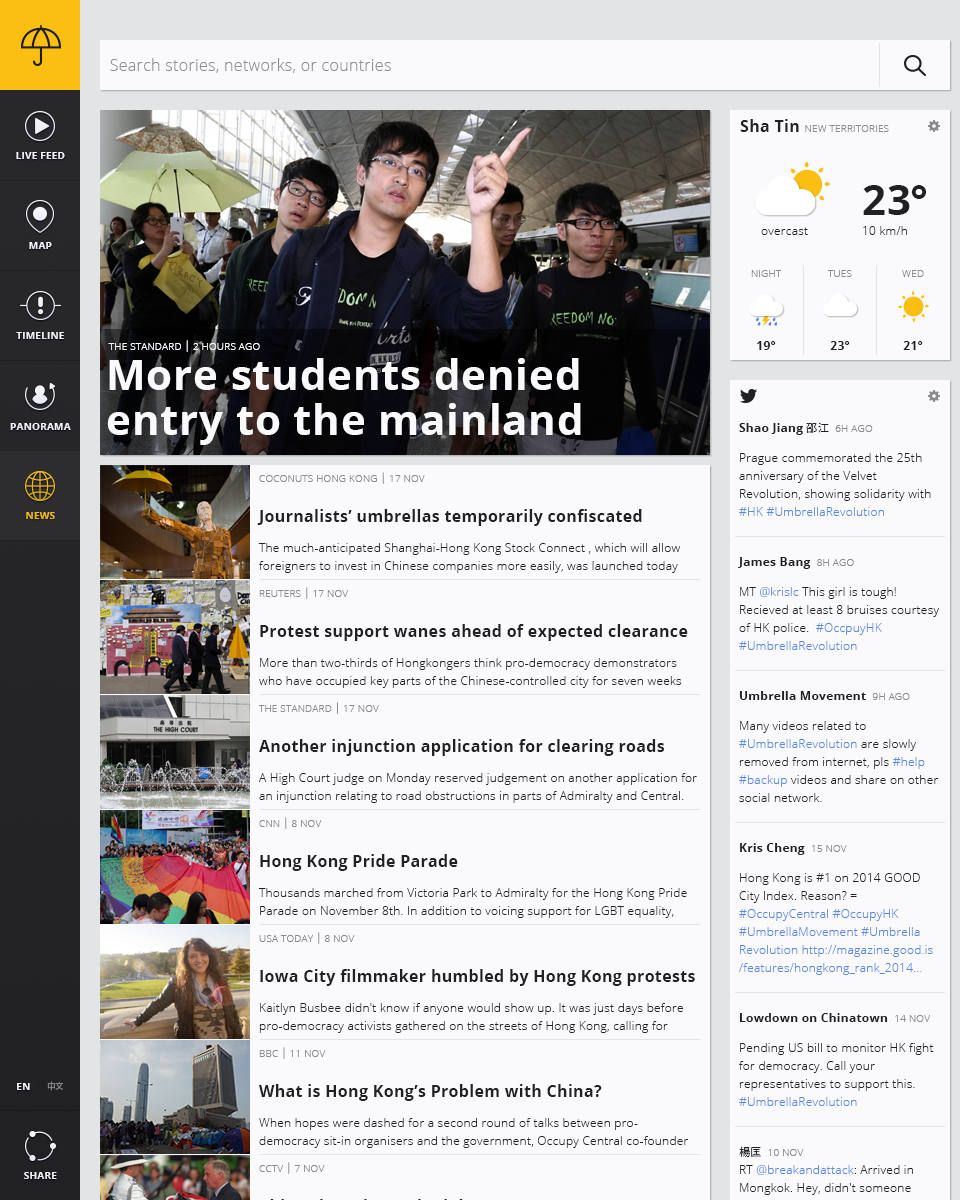The image size is (960, 1200).
Task: Click the James Bang tweet author name
Action: [775, 562]
